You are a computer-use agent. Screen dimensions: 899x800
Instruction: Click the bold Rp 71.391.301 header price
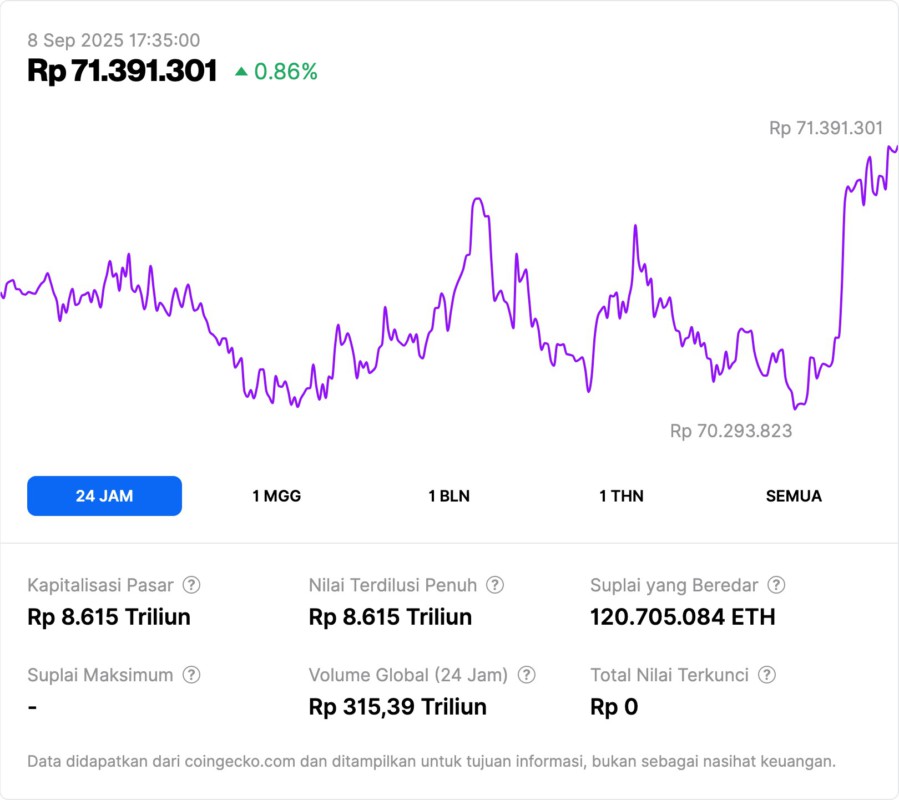tap(122, 71)
